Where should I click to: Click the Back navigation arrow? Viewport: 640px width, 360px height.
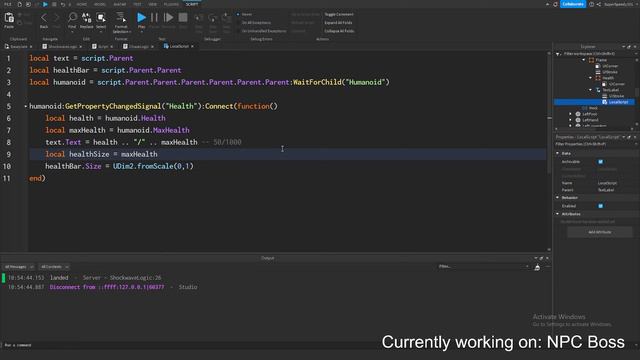coord(44,18)
